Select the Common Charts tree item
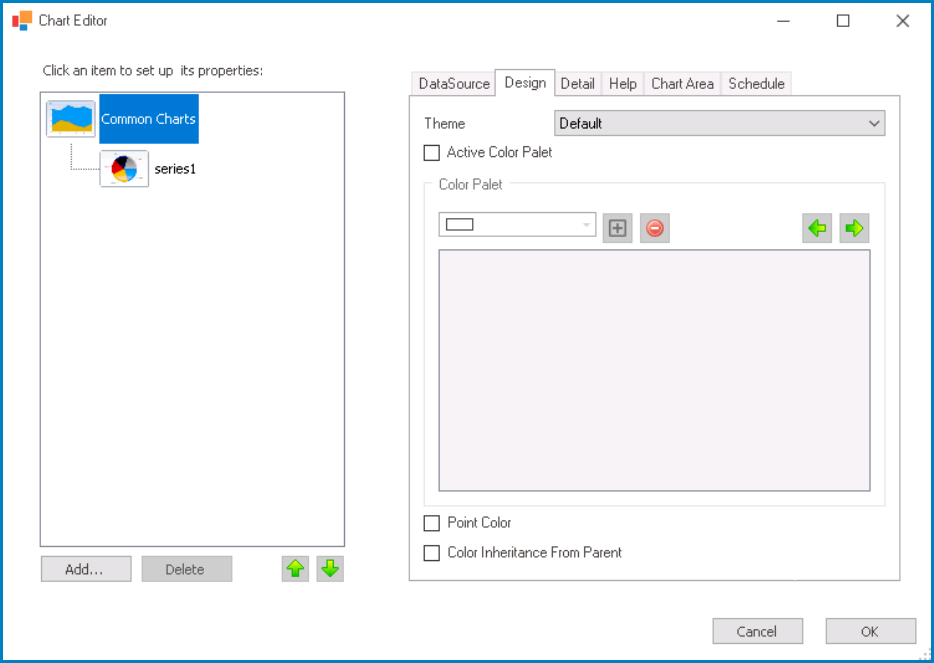 point(149,119)
